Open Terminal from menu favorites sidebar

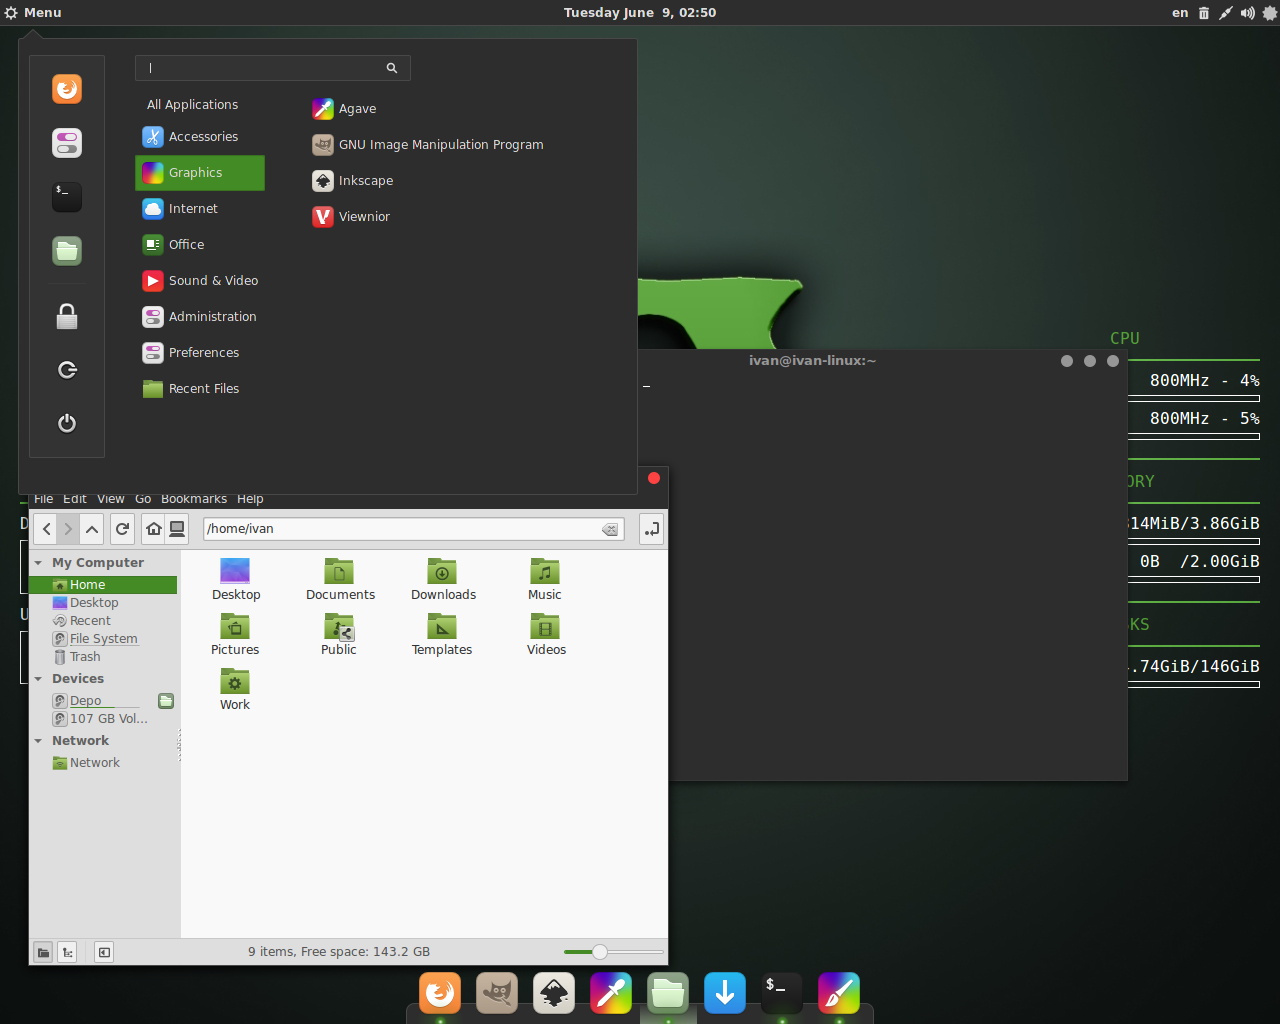point(67,197)
